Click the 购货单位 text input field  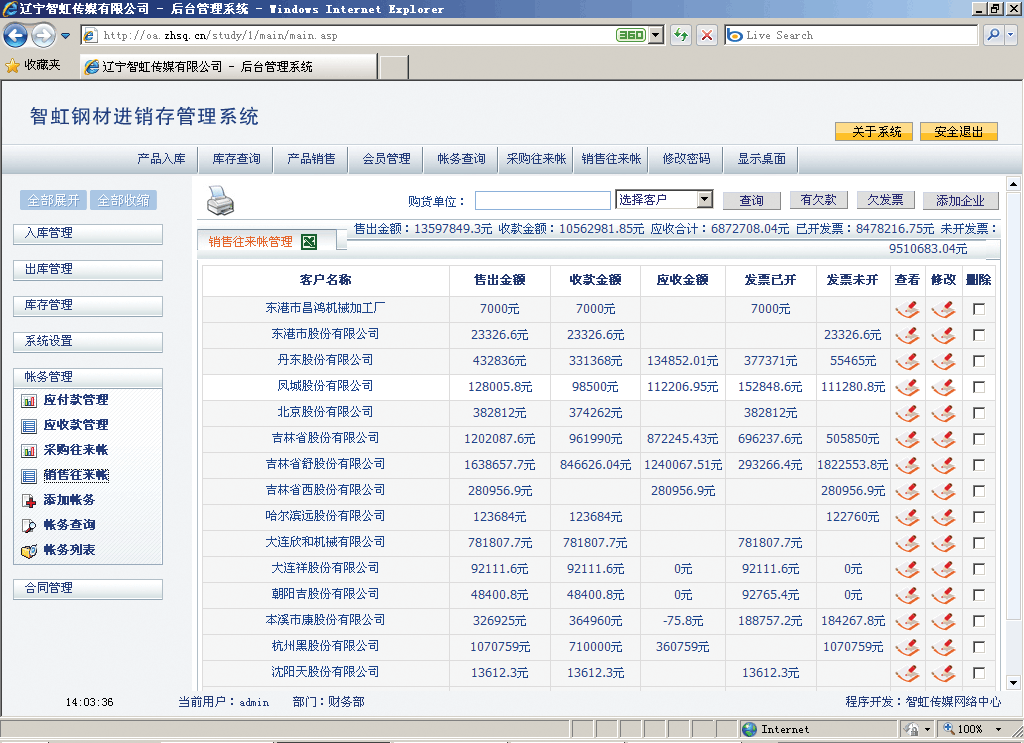click(542, 201)
